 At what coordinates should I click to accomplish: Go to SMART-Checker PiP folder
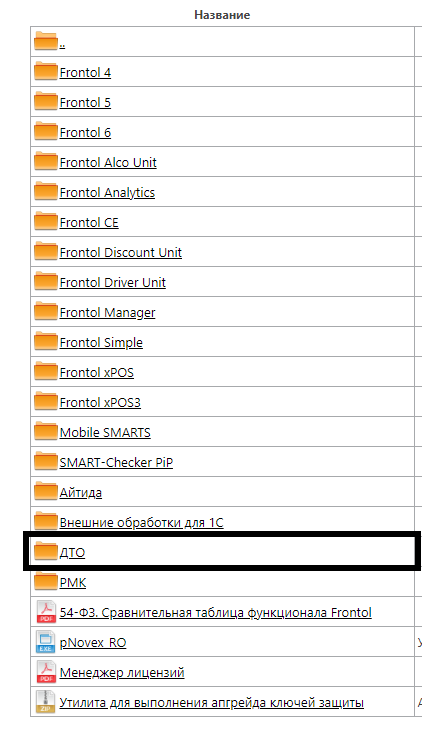click(116, 462)
